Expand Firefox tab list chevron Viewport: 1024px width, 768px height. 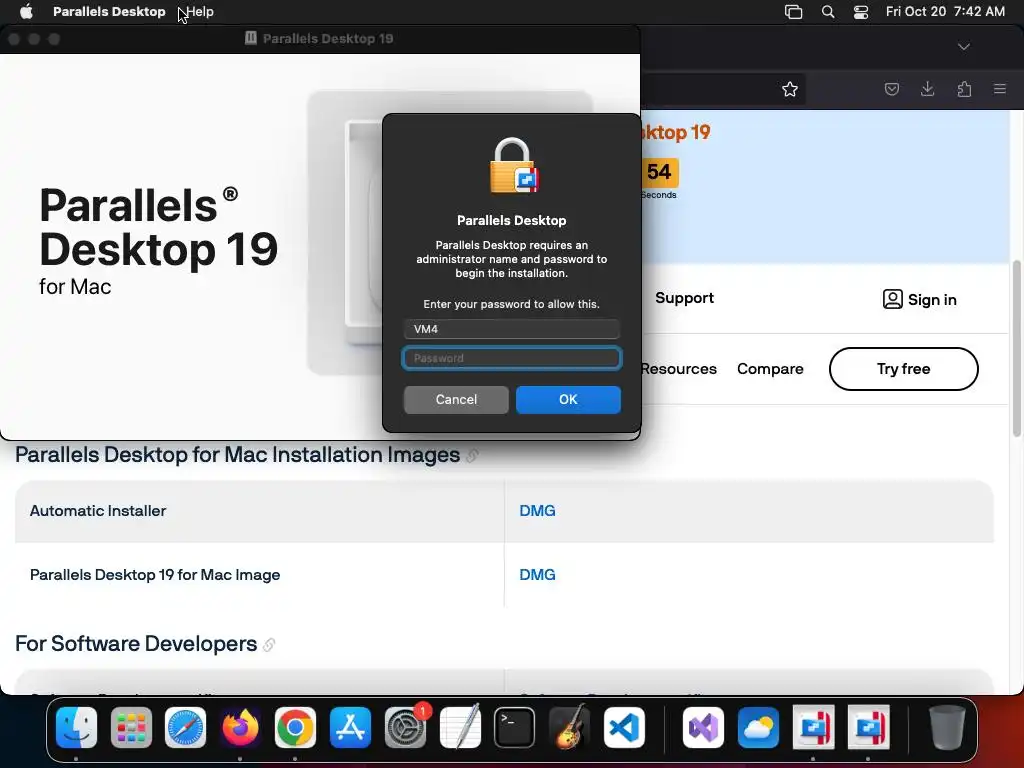[964, 46]
